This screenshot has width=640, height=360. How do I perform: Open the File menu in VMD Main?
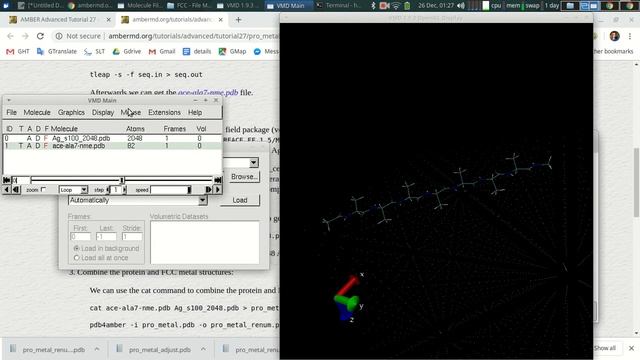pyautogui.click(x=11, y=112)
